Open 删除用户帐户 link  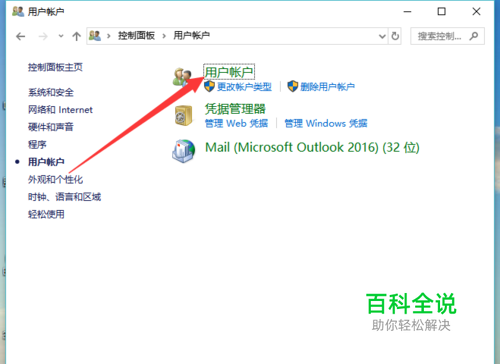(327, 87)
